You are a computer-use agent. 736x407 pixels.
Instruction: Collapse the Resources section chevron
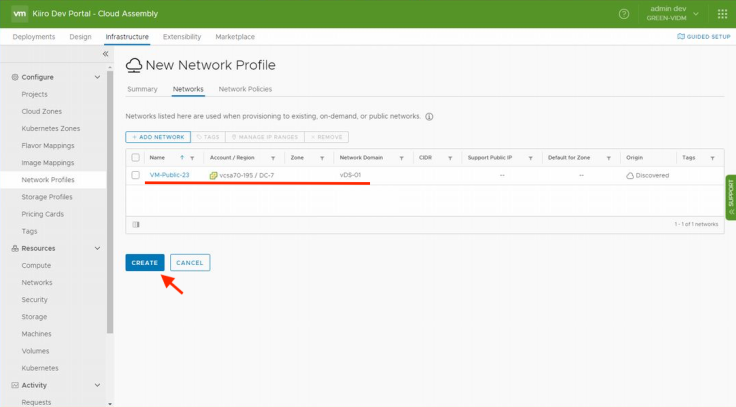pos(97,248)
